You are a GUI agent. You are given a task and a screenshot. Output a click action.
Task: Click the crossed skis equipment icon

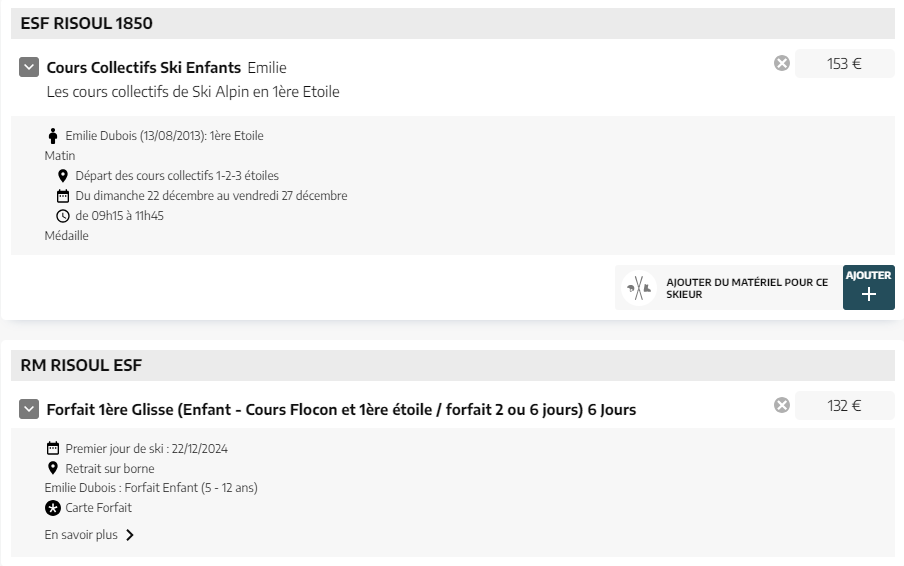tap(639, 288)
